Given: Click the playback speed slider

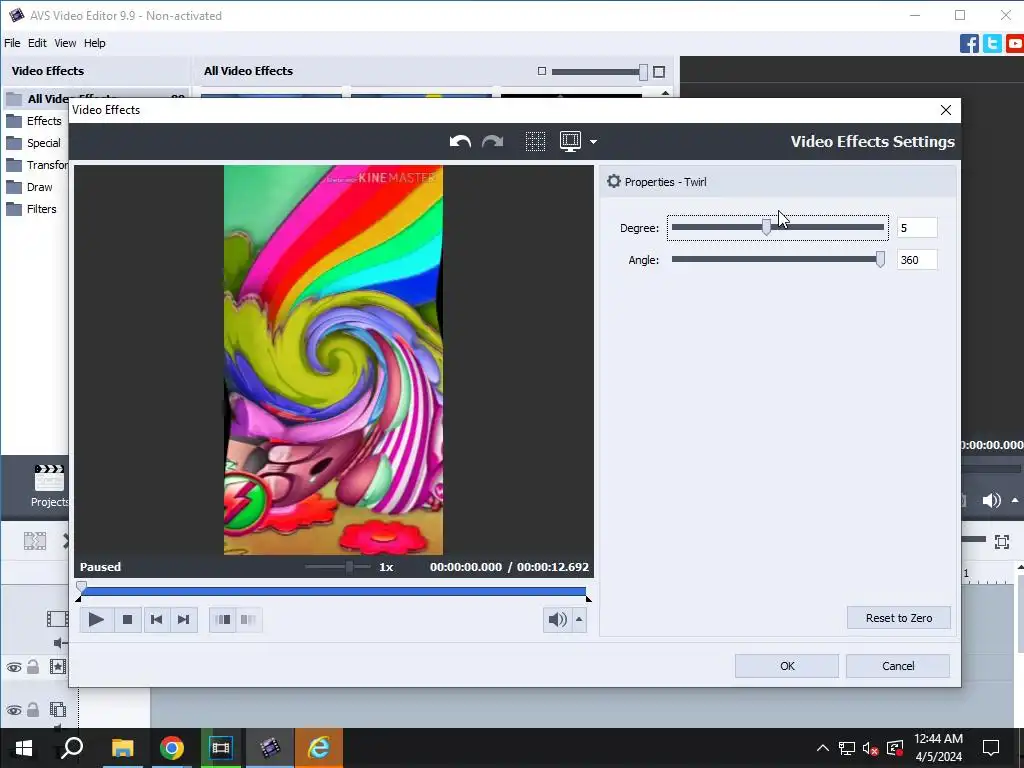Looking at the screenshot, I should tap(338, 567).
